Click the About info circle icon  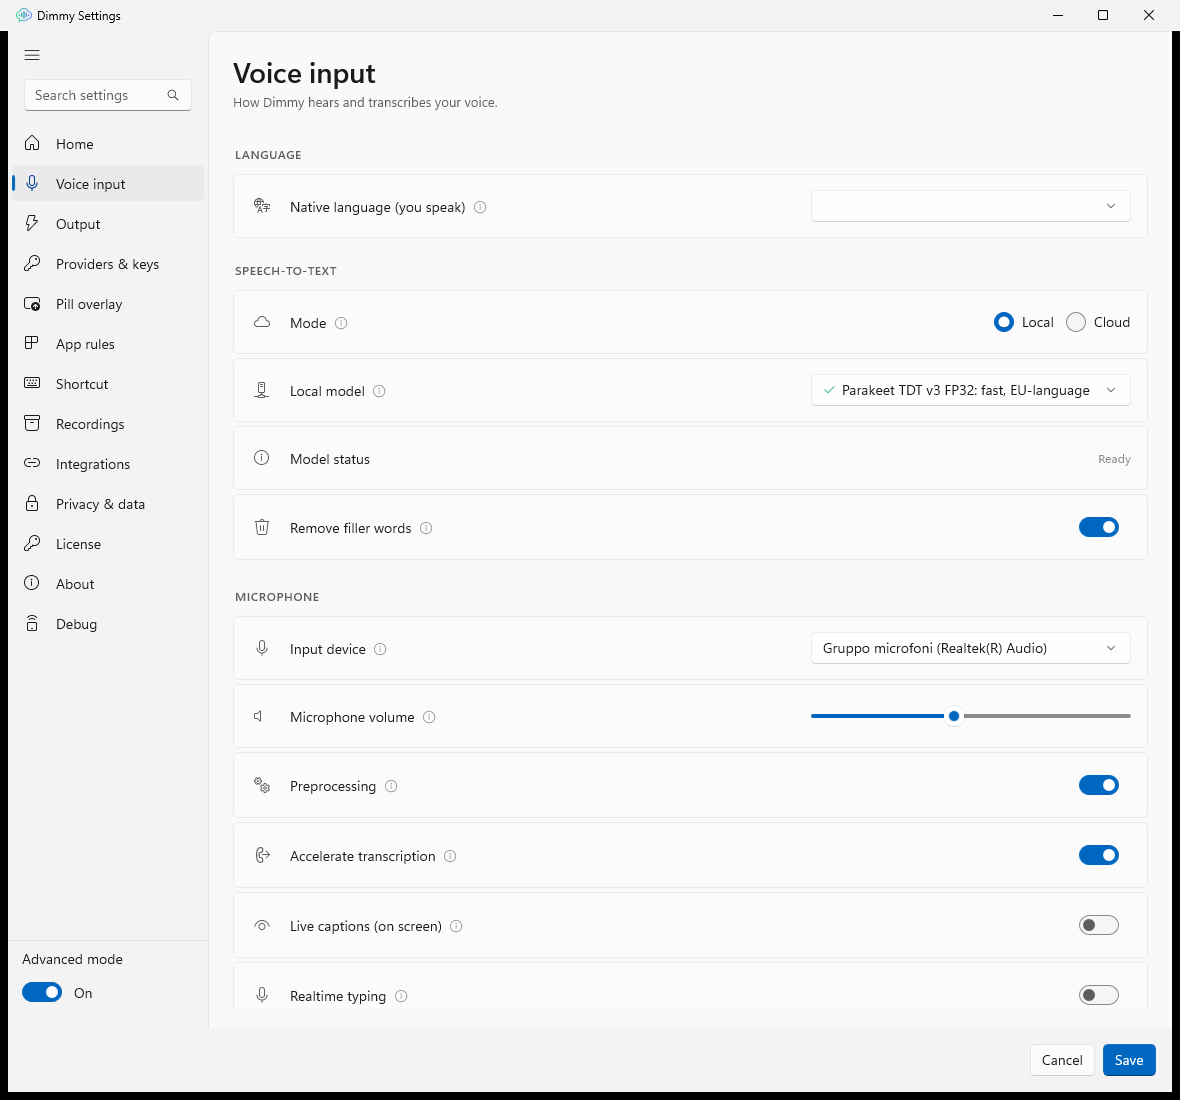pos(32,583)
